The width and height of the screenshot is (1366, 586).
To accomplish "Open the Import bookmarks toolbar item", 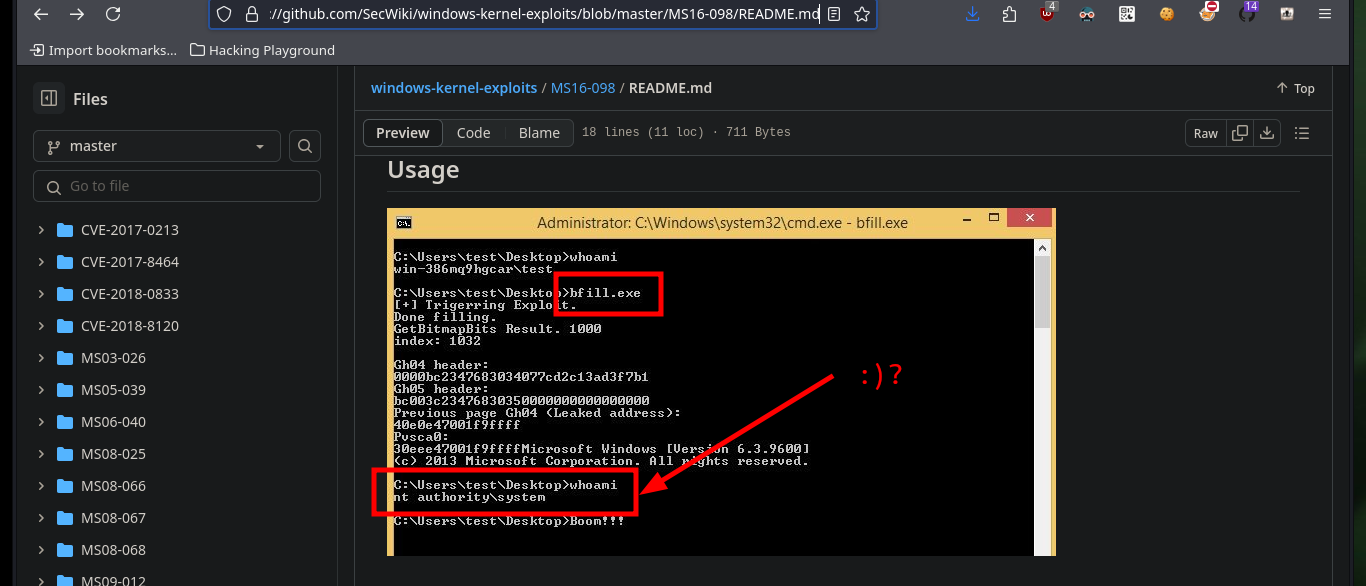I will [x=104, y=50].
